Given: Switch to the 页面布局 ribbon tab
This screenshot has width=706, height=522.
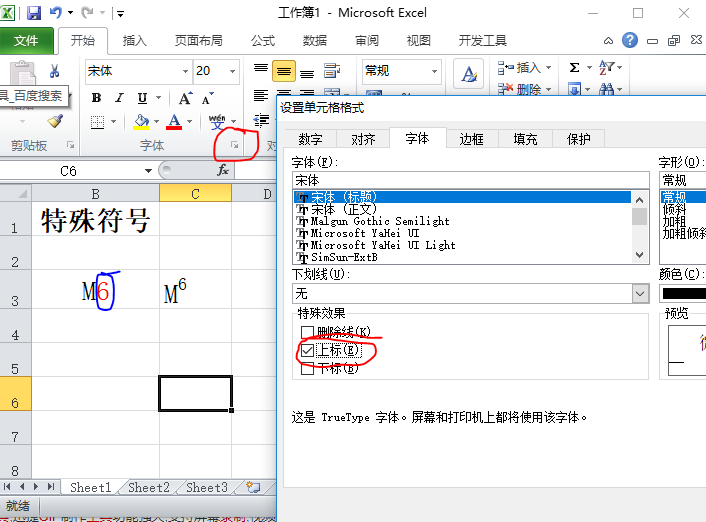Looking at the screenshot, I should pyautogui.click(x=199, y=41).
